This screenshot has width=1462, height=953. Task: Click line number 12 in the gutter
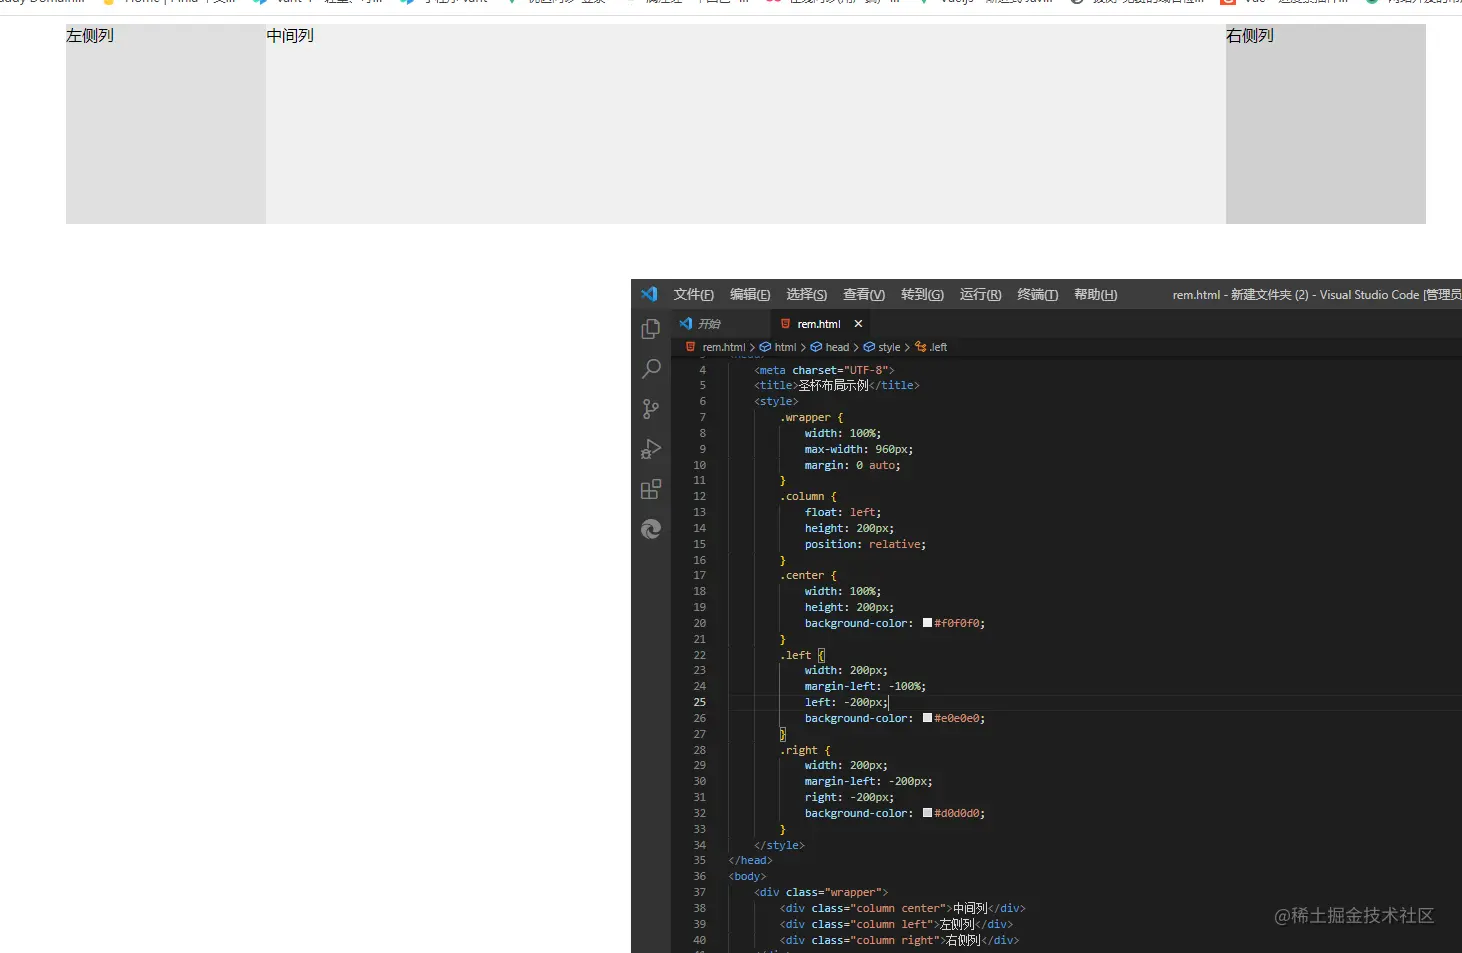tap(700, 496)
